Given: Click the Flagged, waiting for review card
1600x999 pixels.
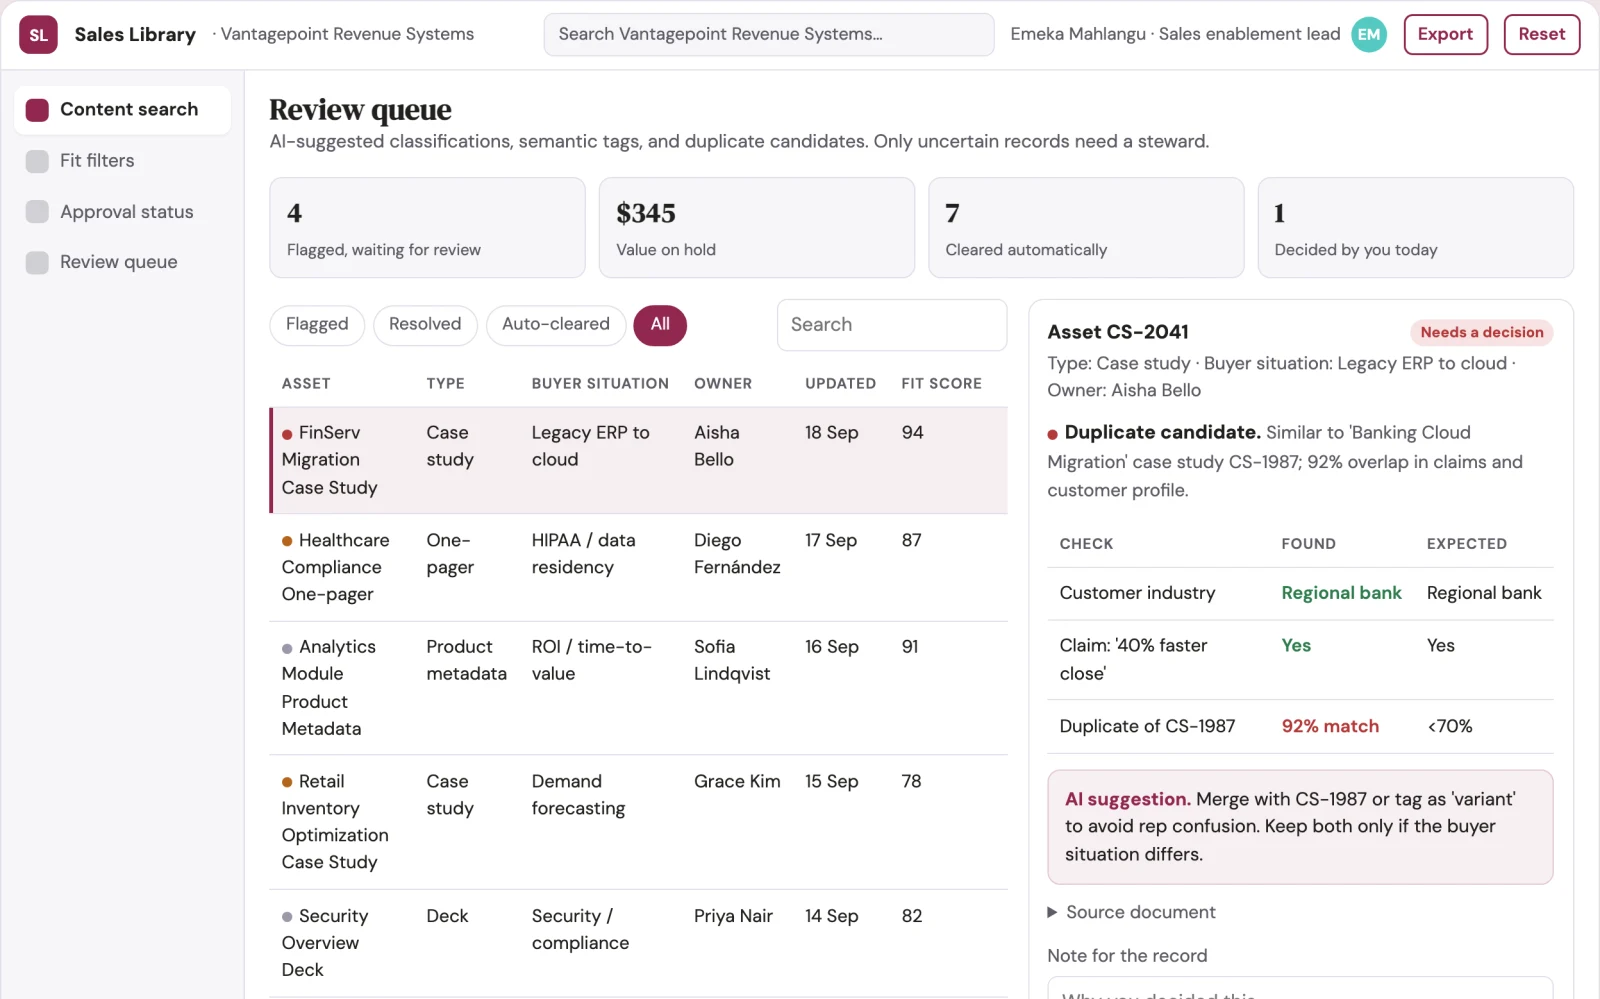Looking at the screenshot, I should [x=427, y=228].
